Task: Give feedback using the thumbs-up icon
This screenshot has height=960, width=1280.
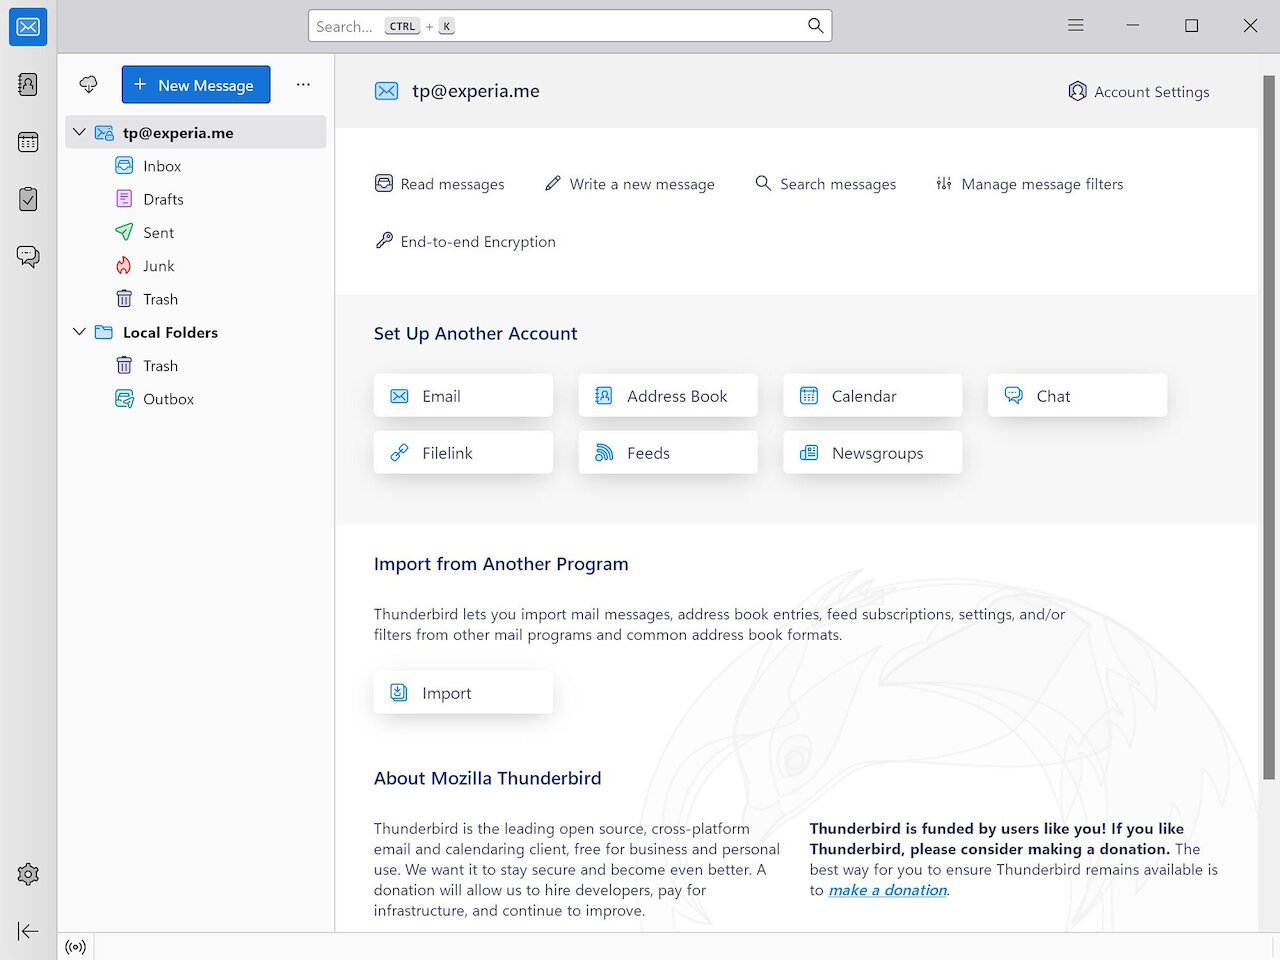Action: (x=88, y=84)
